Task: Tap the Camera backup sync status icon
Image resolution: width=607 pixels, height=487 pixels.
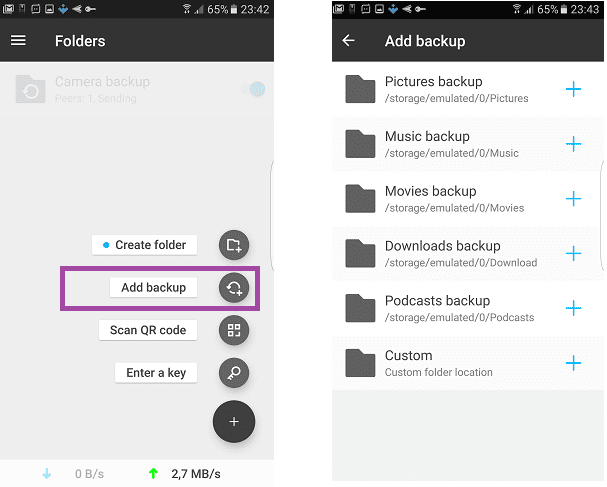Action: [255, 89]
